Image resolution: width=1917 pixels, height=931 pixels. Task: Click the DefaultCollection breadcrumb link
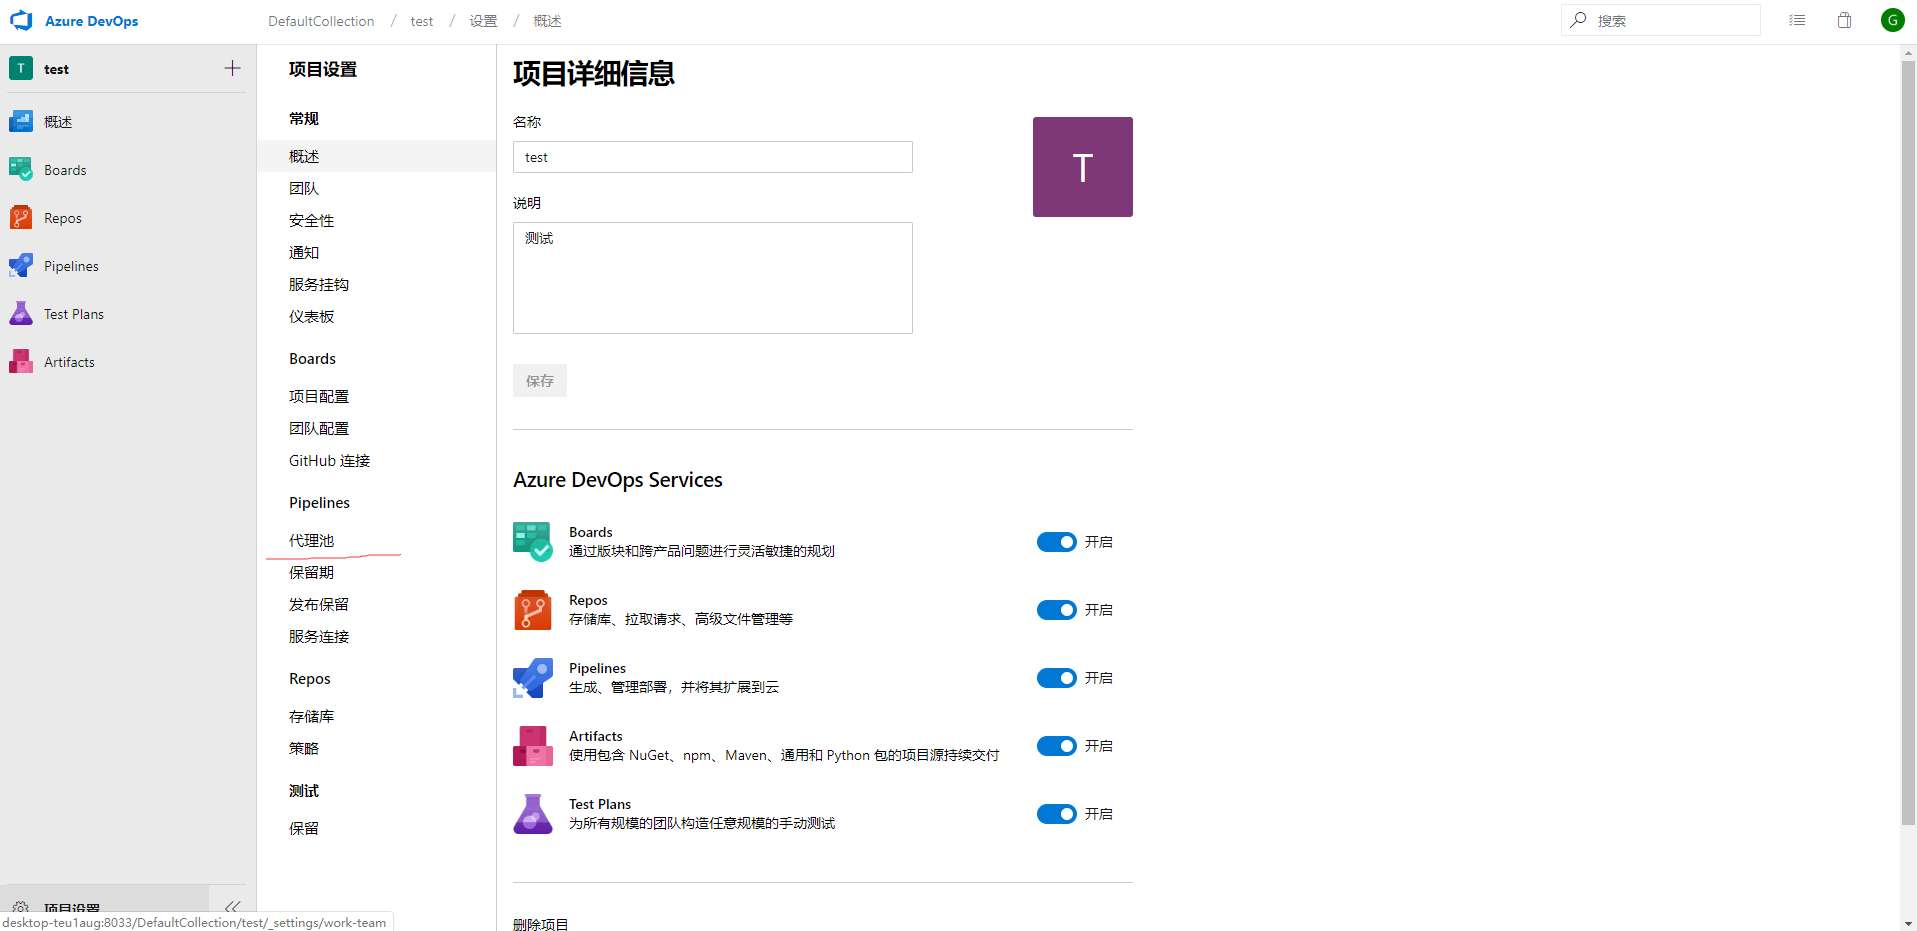321,21
